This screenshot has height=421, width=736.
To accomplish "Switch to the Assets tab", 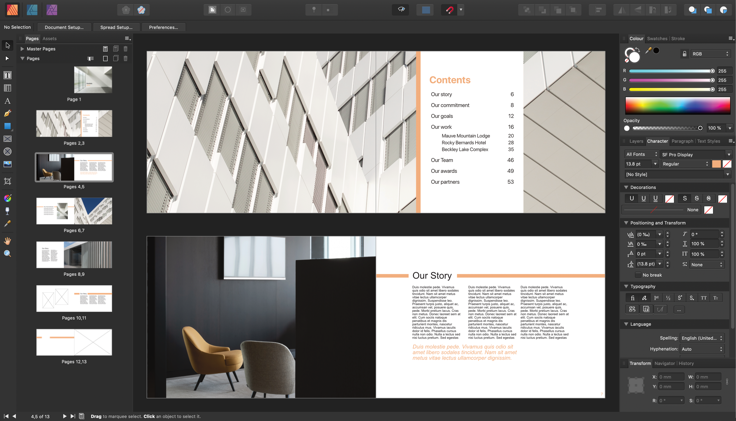I will pyautogui.click(x=49, y=39).
